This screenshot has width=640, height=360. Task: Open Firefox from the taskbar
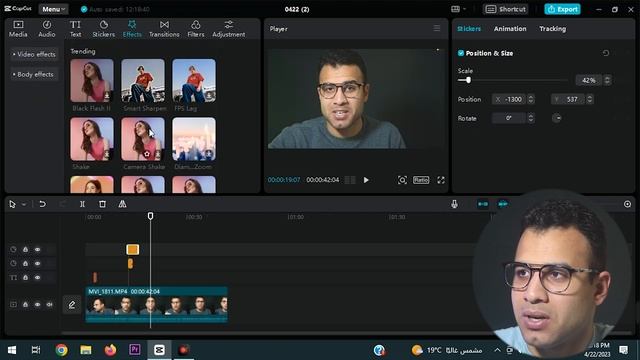(x=110, y=349)
